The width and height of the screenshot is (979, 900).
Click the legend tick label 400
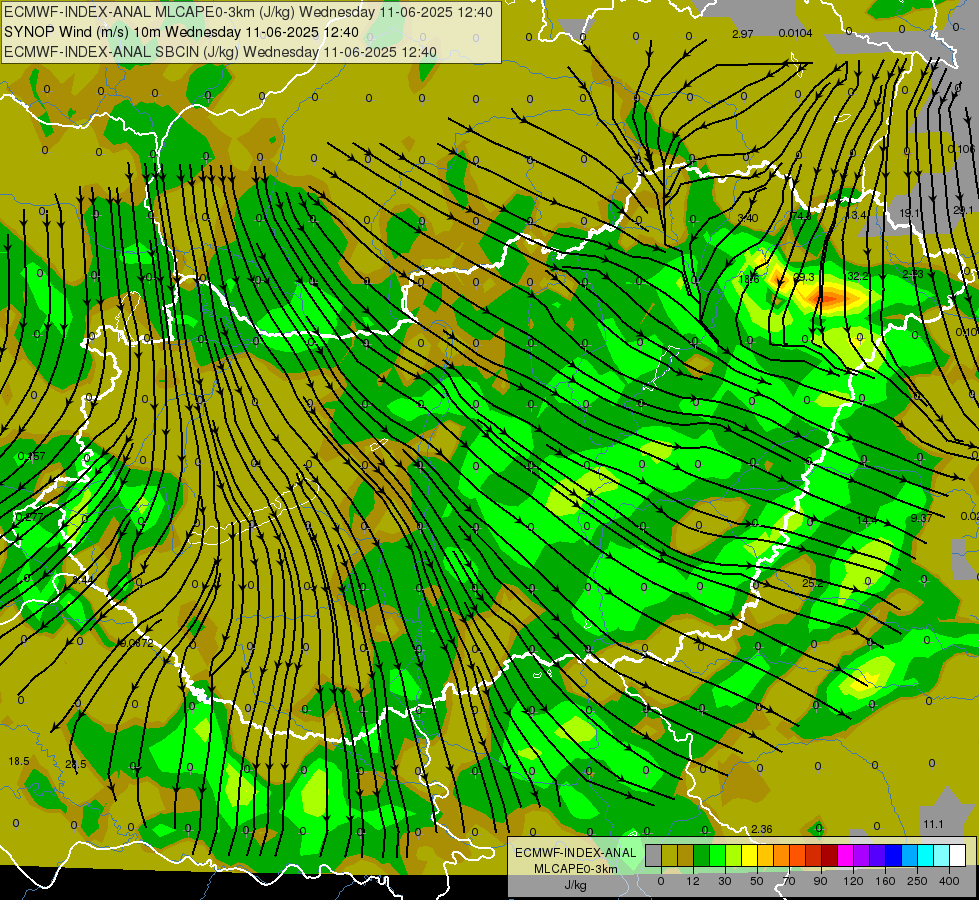(x=949, y=881)
